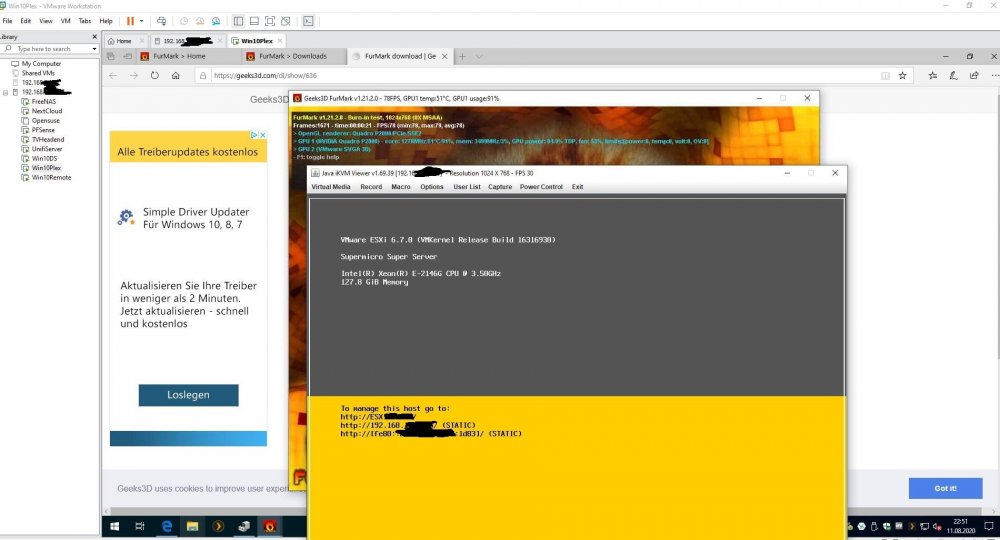Viewport: 1000px width, 540px height.
Task: Open the Edge reading view icon
Action: point(885,75)
